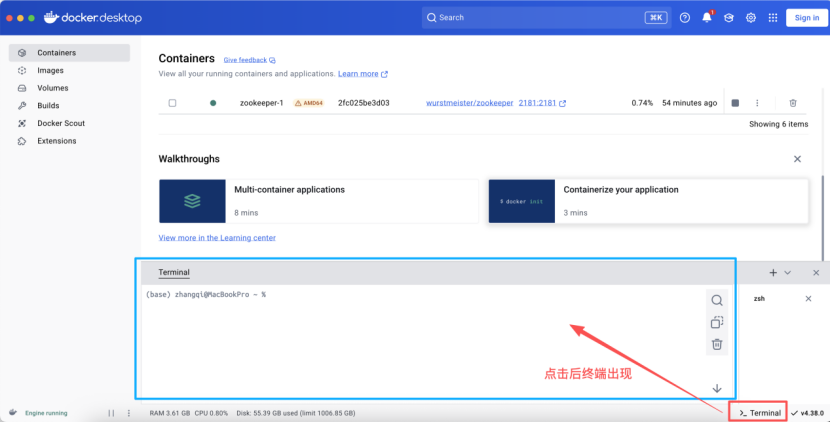Expand the new terminal dropdown chevron
The height and width of the screenshot is (422, 830).
click(788, 273)
